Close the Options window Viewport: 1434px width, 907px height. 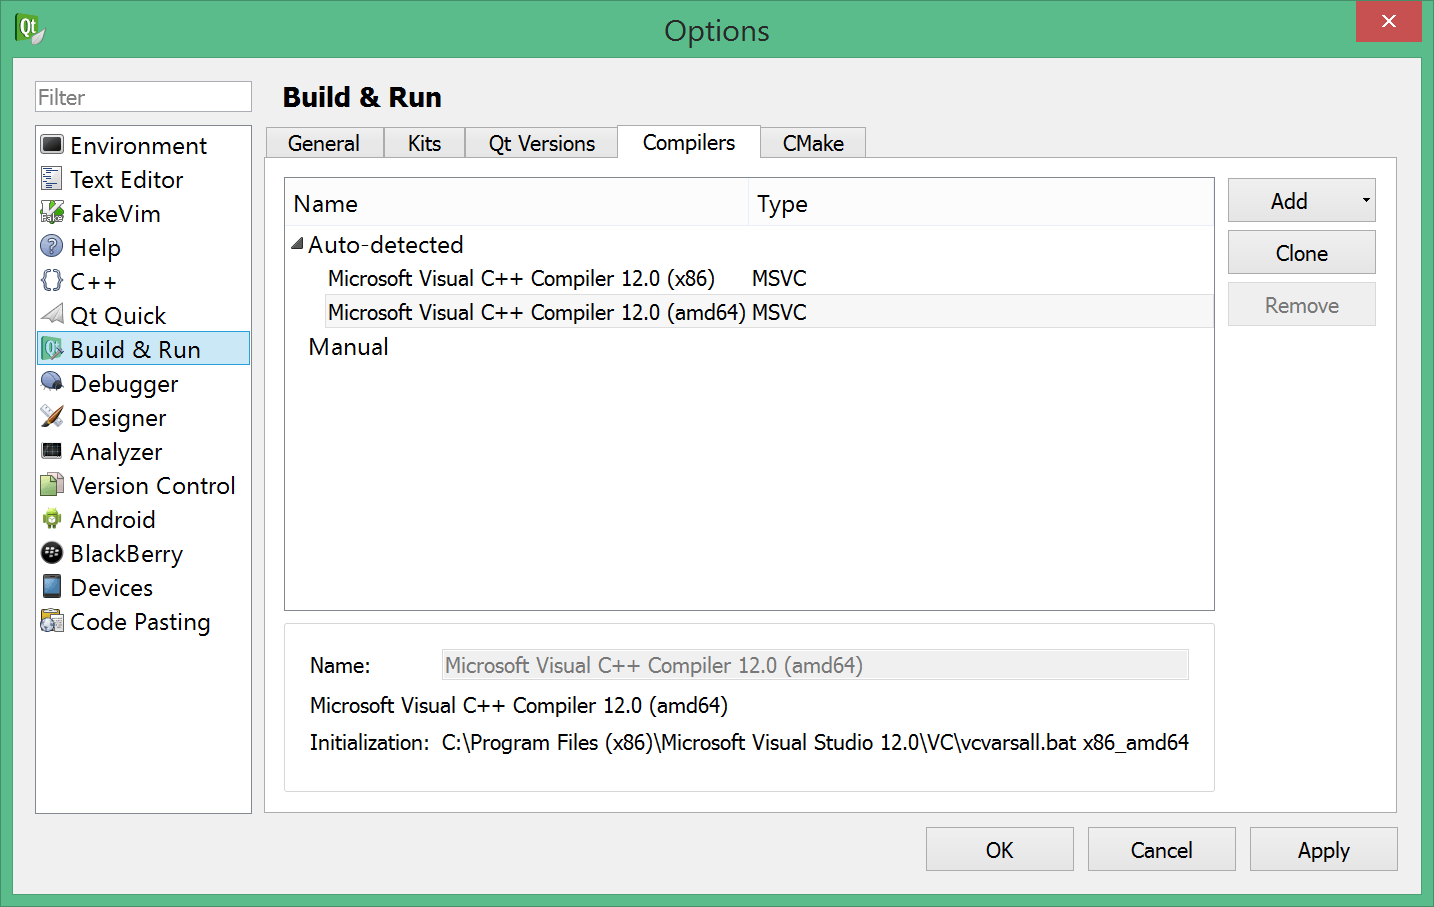click(1388, 21)
